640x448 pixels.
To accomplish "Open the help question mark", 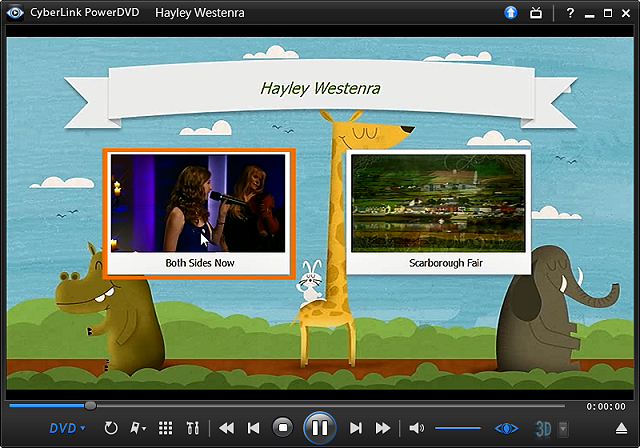I will coord(570,13).
